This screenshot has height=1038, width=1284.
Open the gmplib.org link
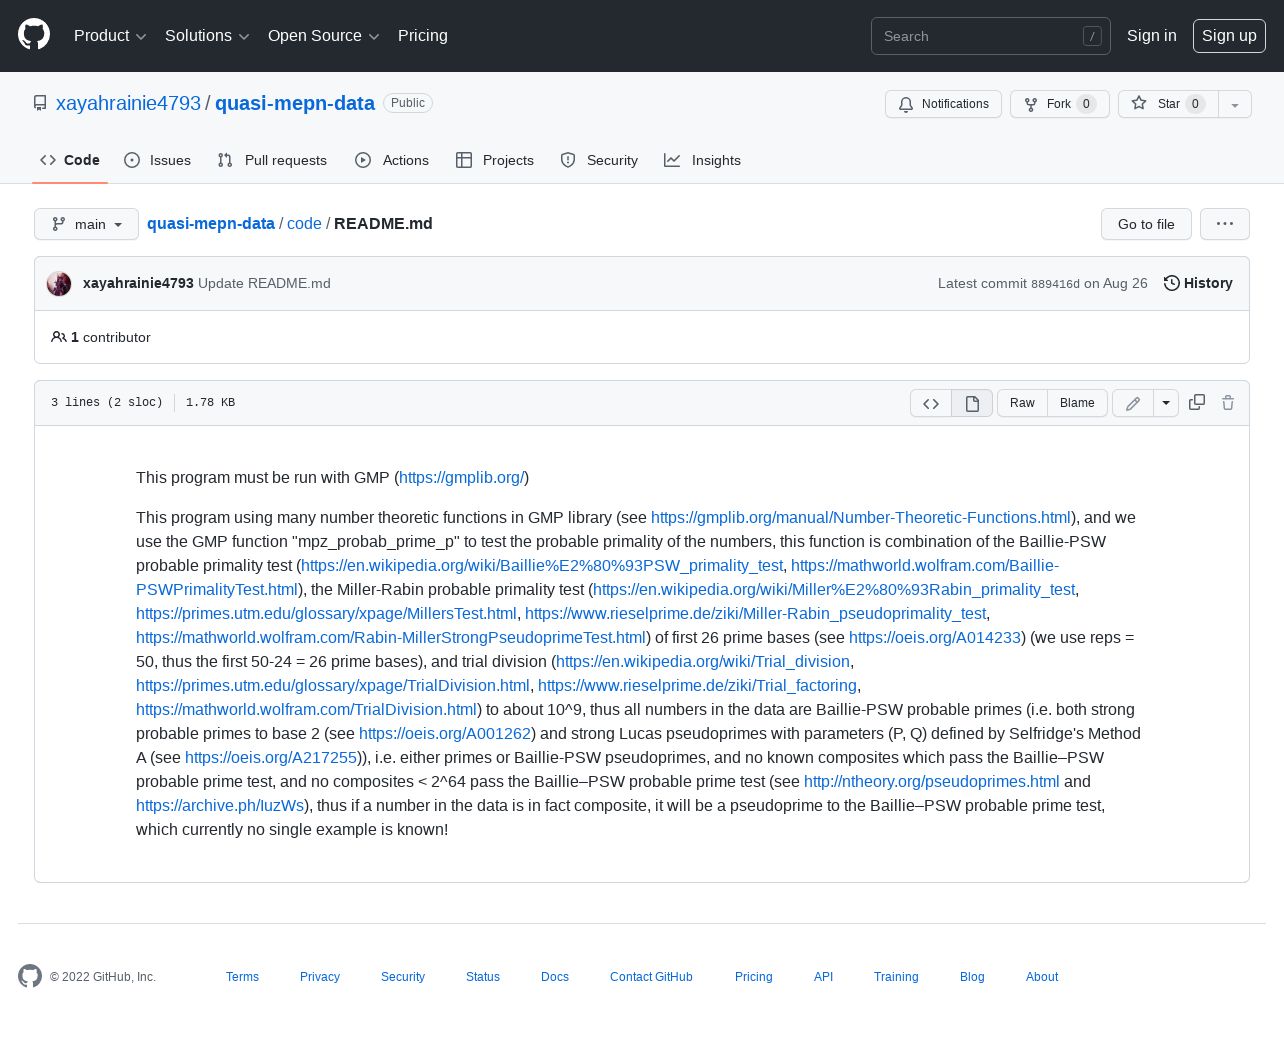[x=462, y=478]
